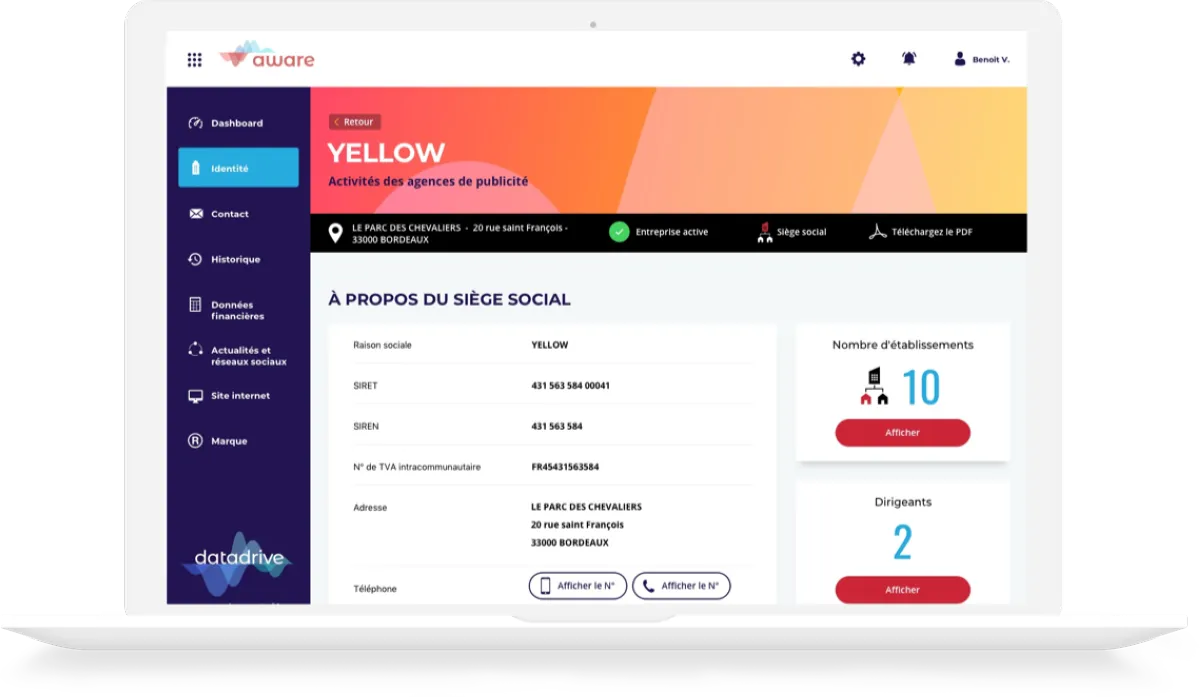Image resolution: width=1200 pixels, height=697 pixels.
Task: Open the Marque section
Action: coord(238,441)
